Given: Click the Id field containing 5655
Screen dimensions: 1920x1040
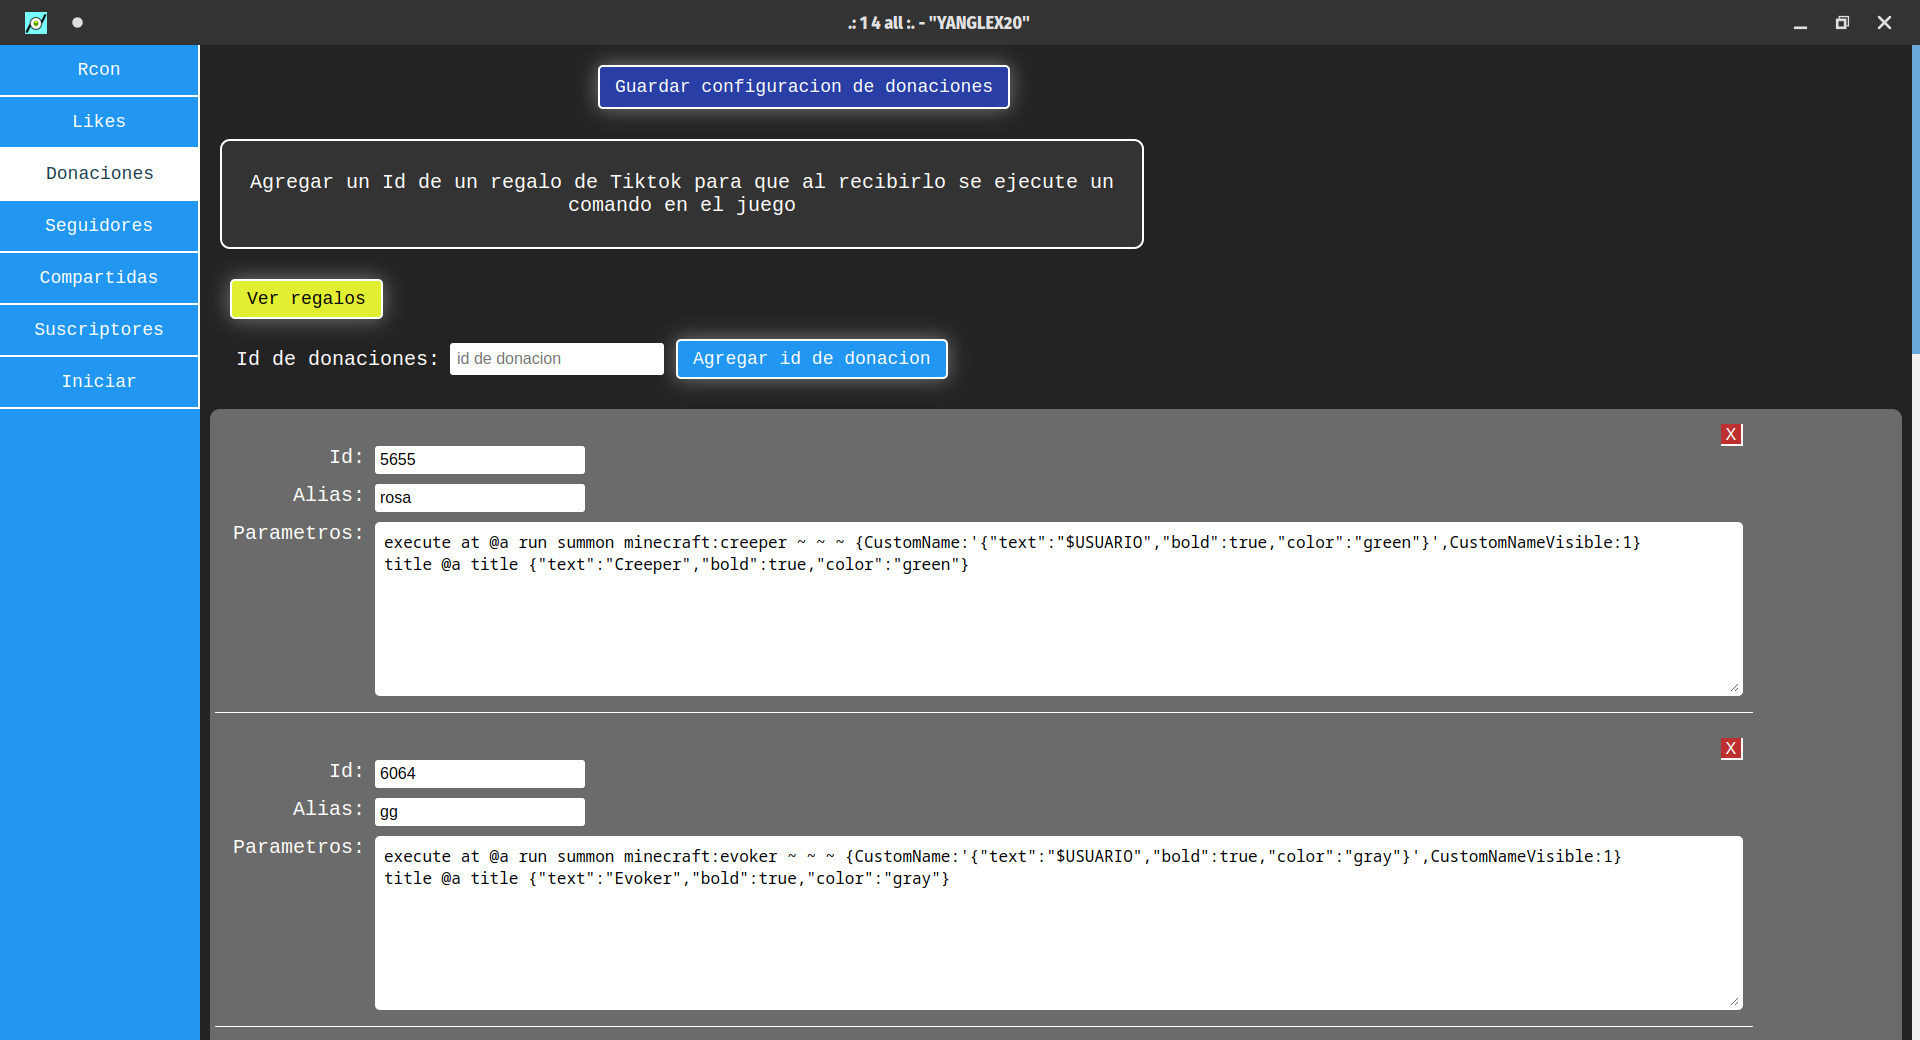Looking at the screenshot, I should [x=479, y=460].
